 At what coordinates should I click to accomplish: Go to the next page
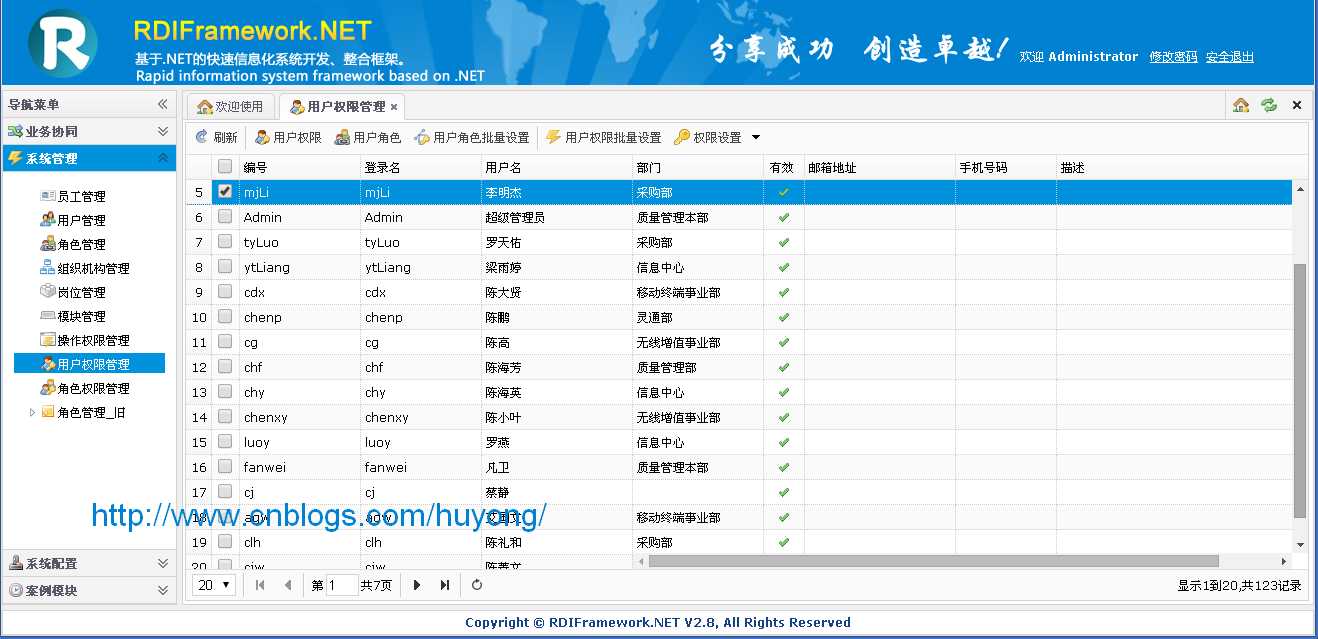pyautogui.click(x=417, y=585)
